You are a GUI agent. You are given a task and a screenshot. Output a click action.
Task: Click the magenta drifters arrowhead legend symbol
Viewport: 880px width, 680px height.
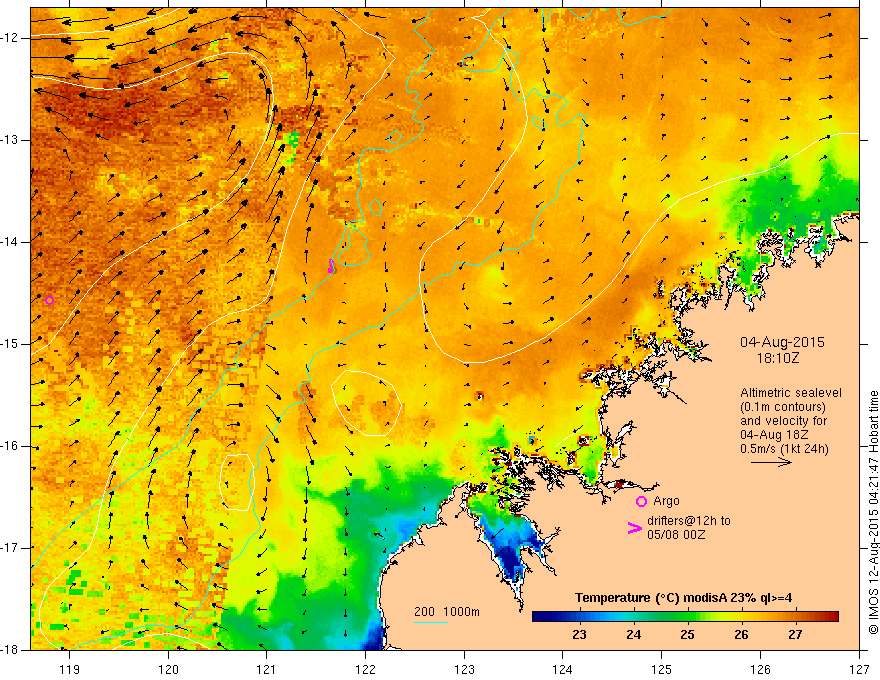[634, 528]
